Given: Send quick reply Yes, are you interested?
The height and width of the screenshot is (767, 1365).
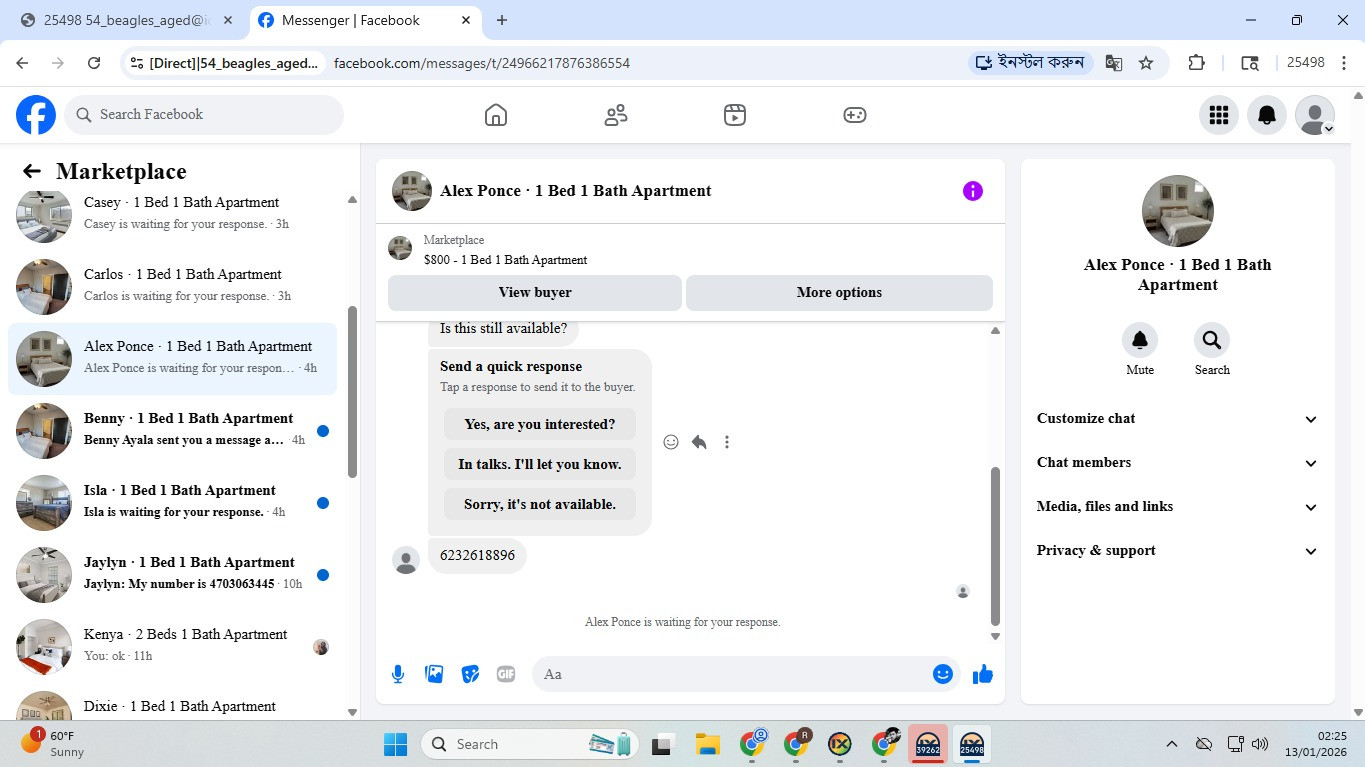Looking at the screenshot, I should [540, 424].
